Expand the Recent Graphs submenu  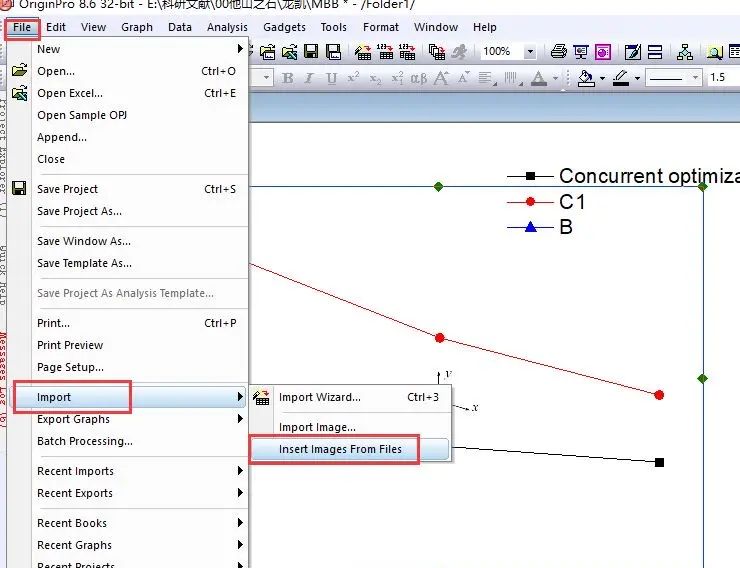[140, 545]
